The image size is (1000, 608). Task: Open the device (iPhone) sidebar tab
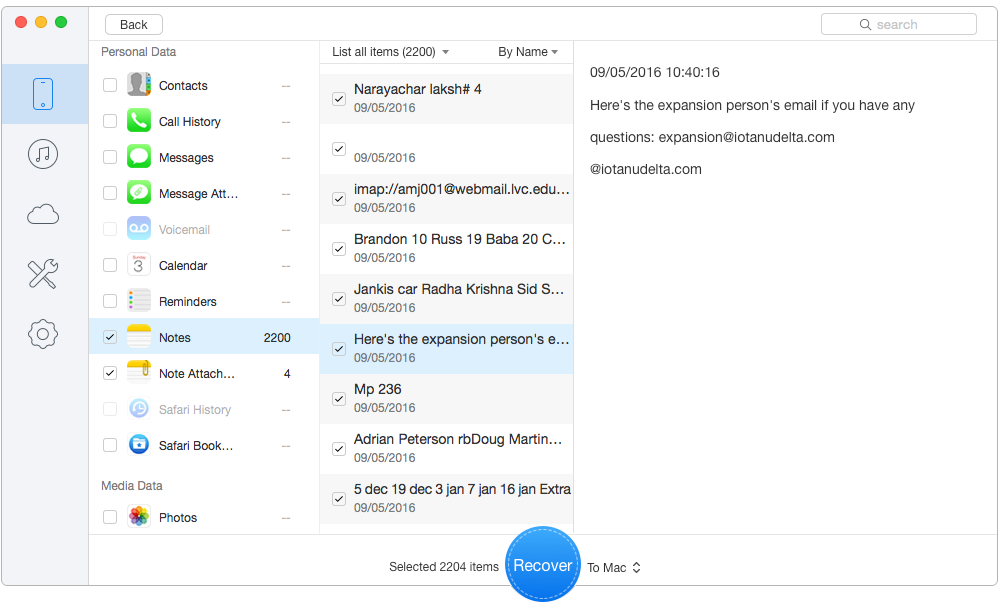(x=43, y=94)
